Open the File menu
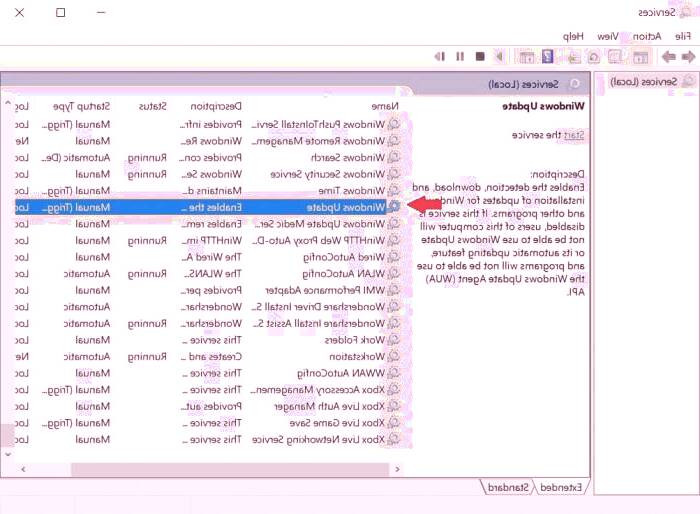This screenshot has height=514, width=700. click(683, 36)
